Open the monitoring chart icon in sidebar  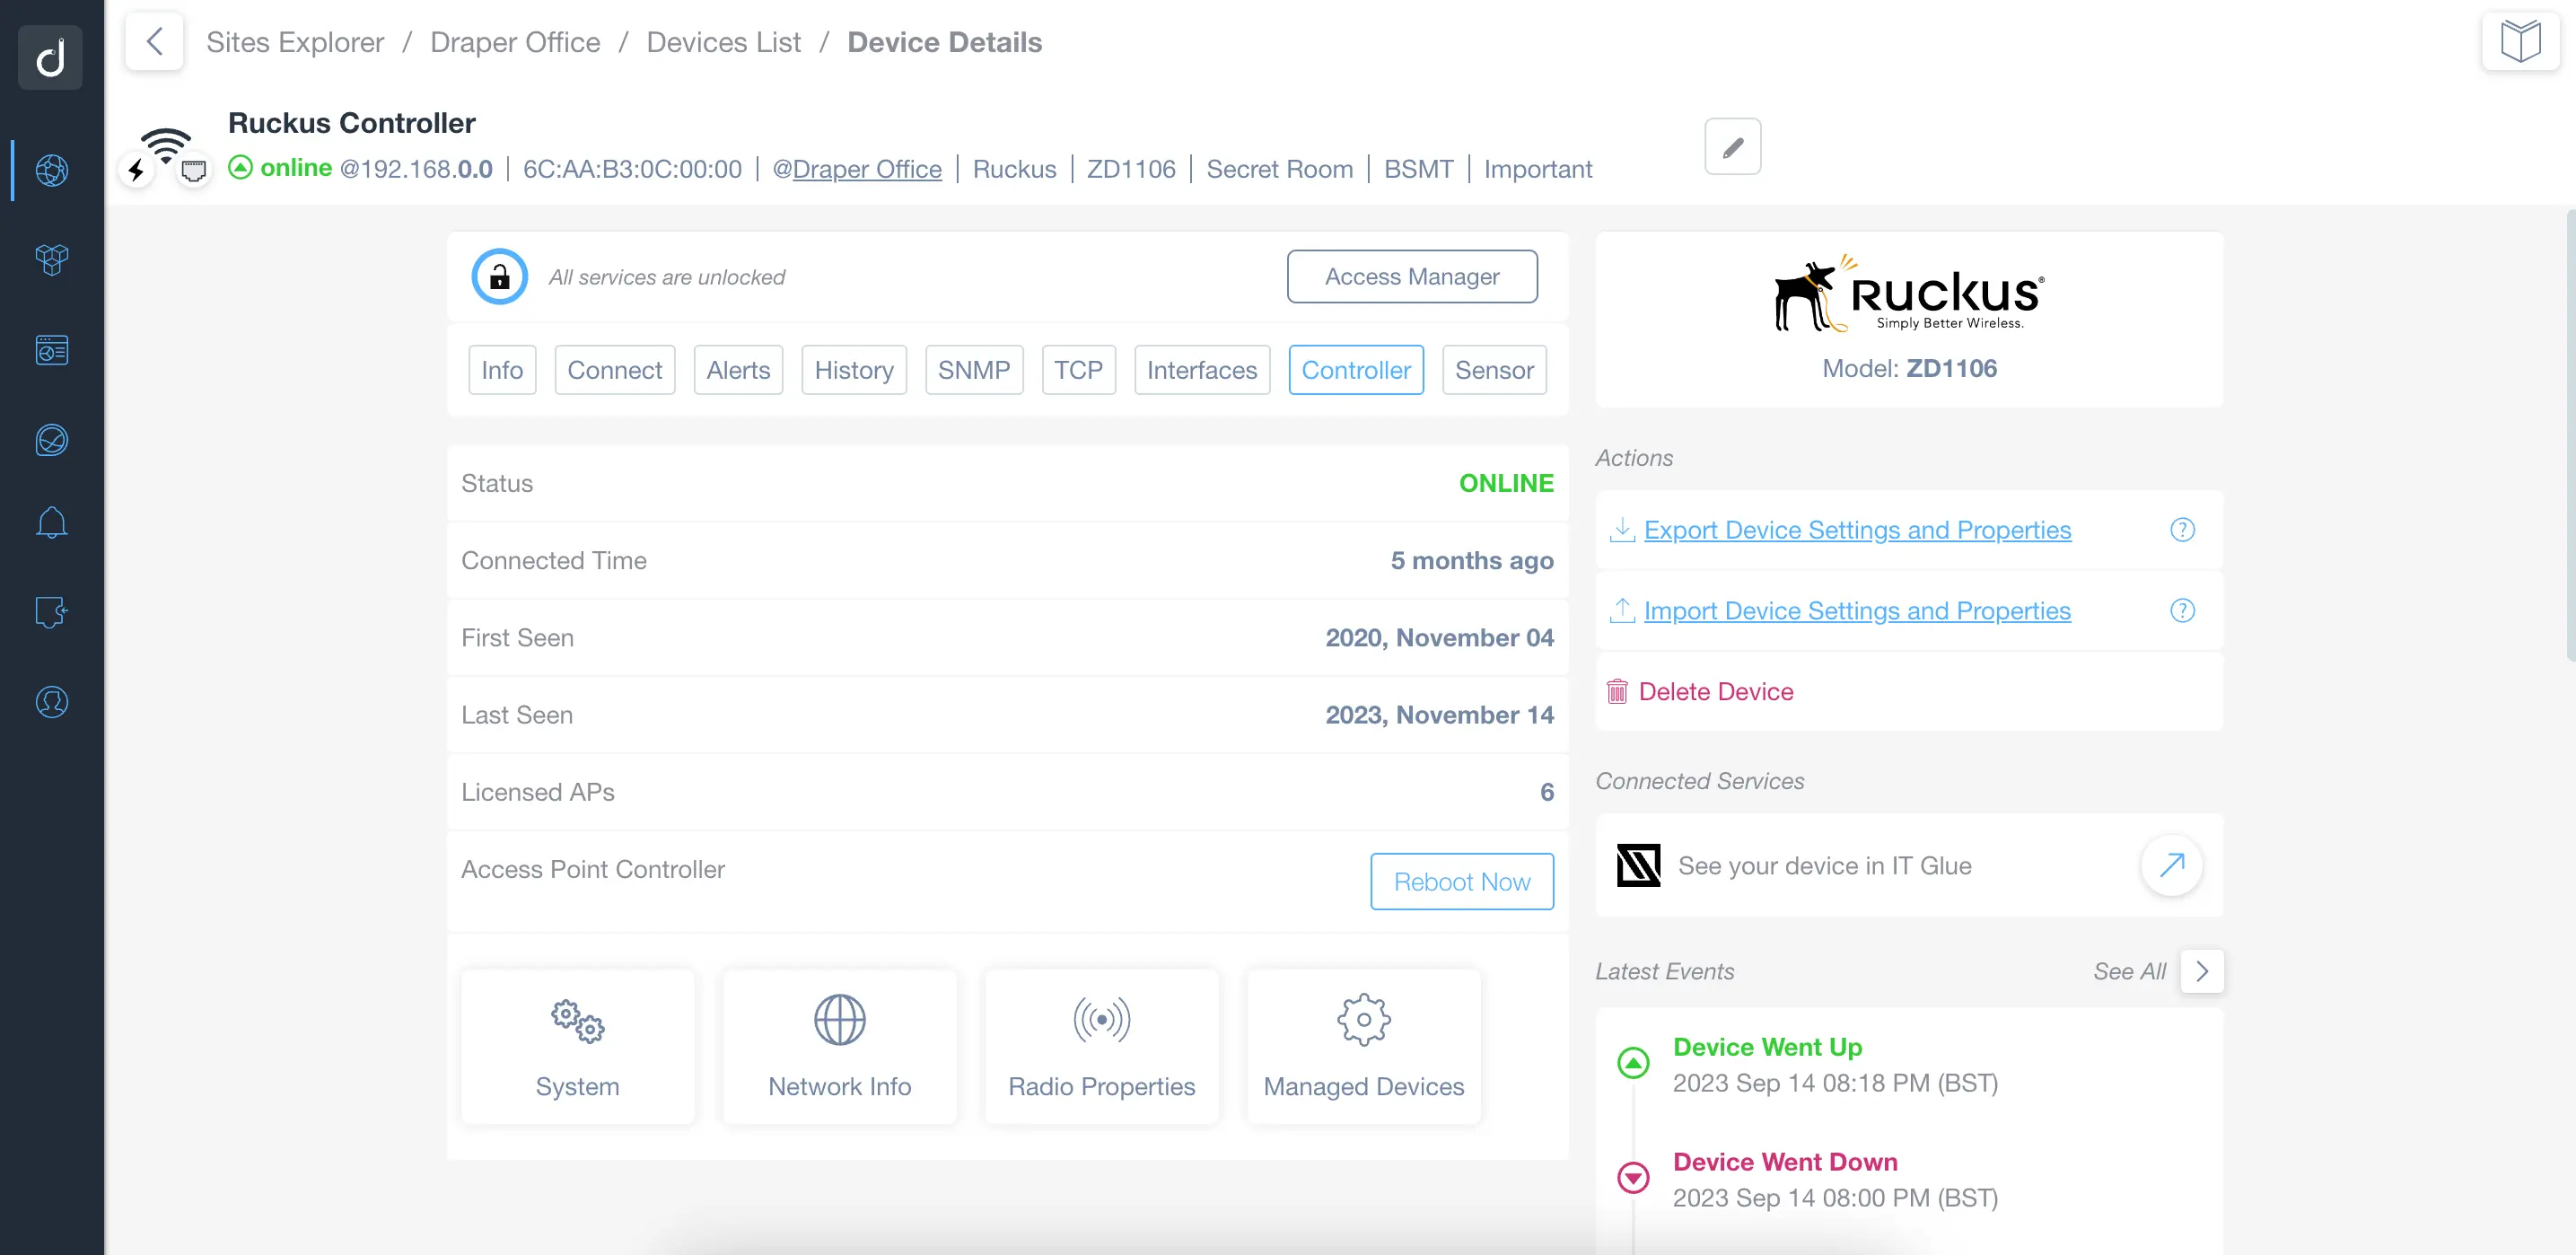click(x=52, y=440)
